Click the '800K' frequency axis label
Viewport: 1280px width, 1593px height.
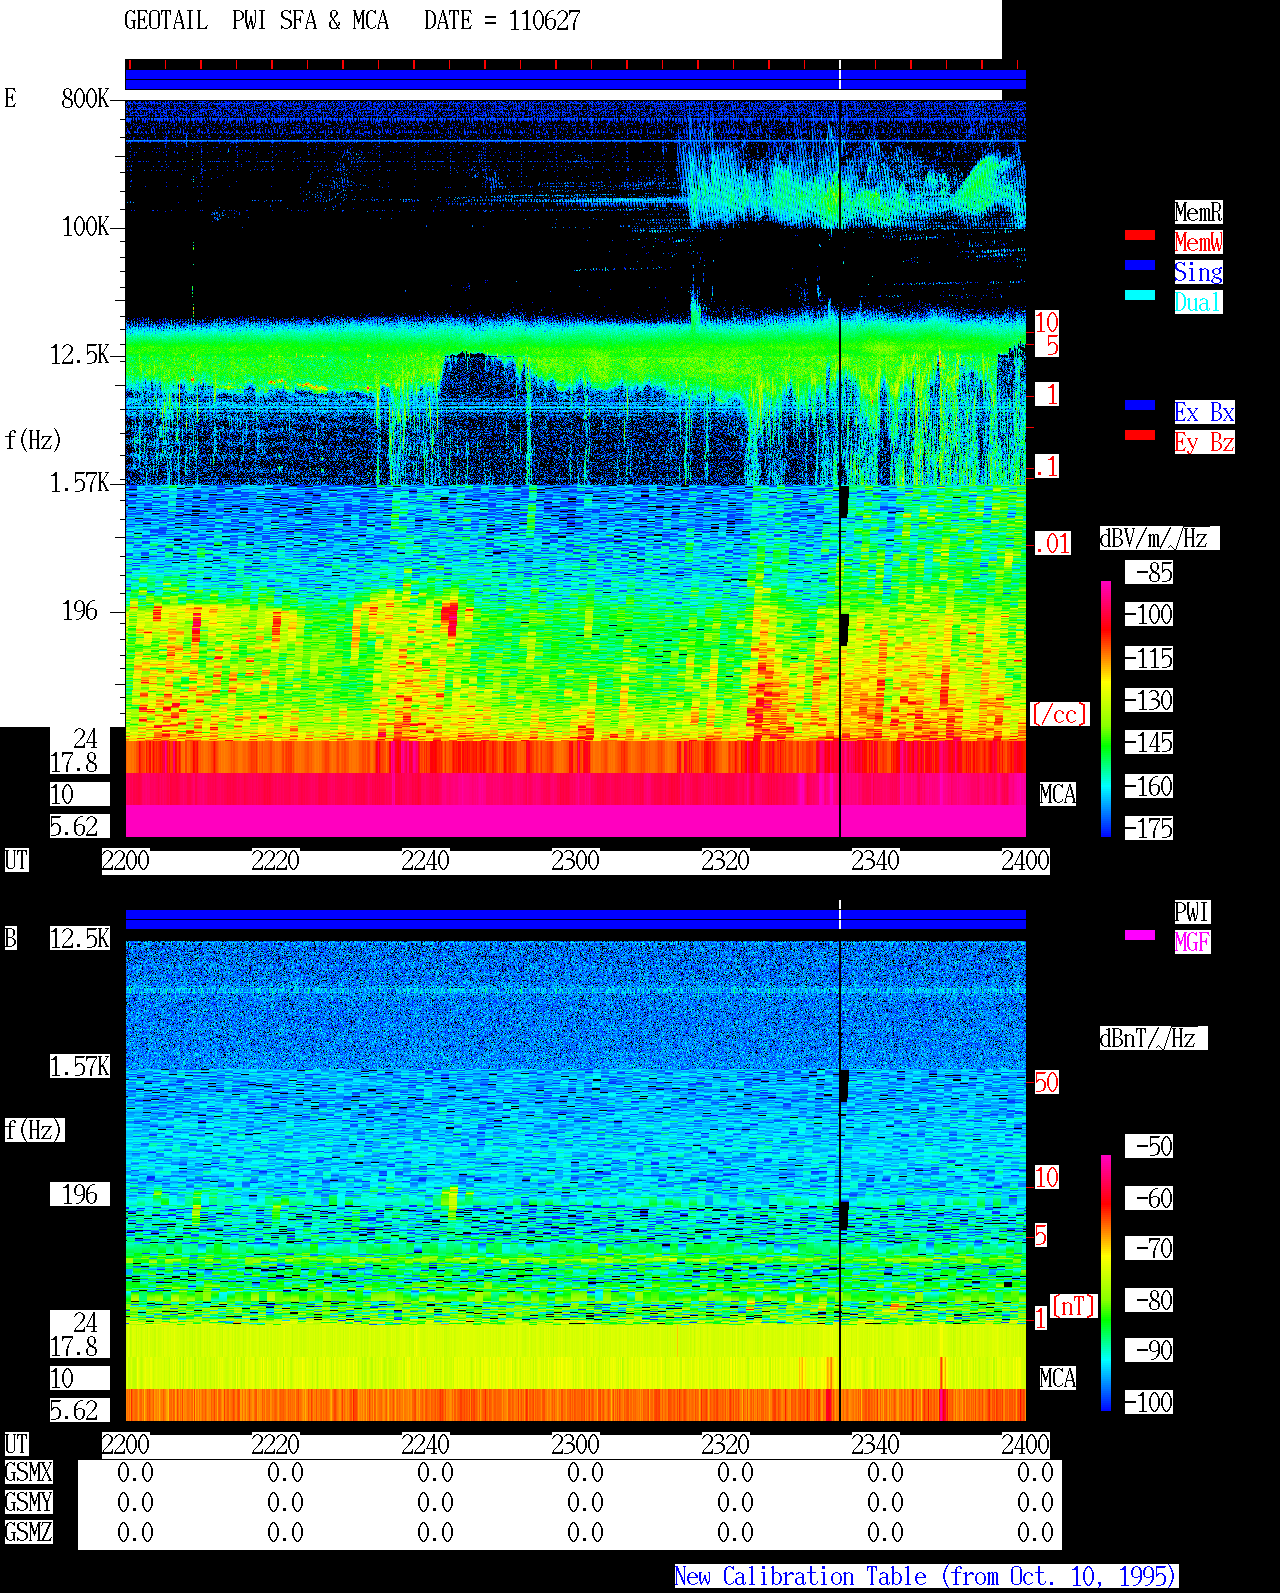86,98
